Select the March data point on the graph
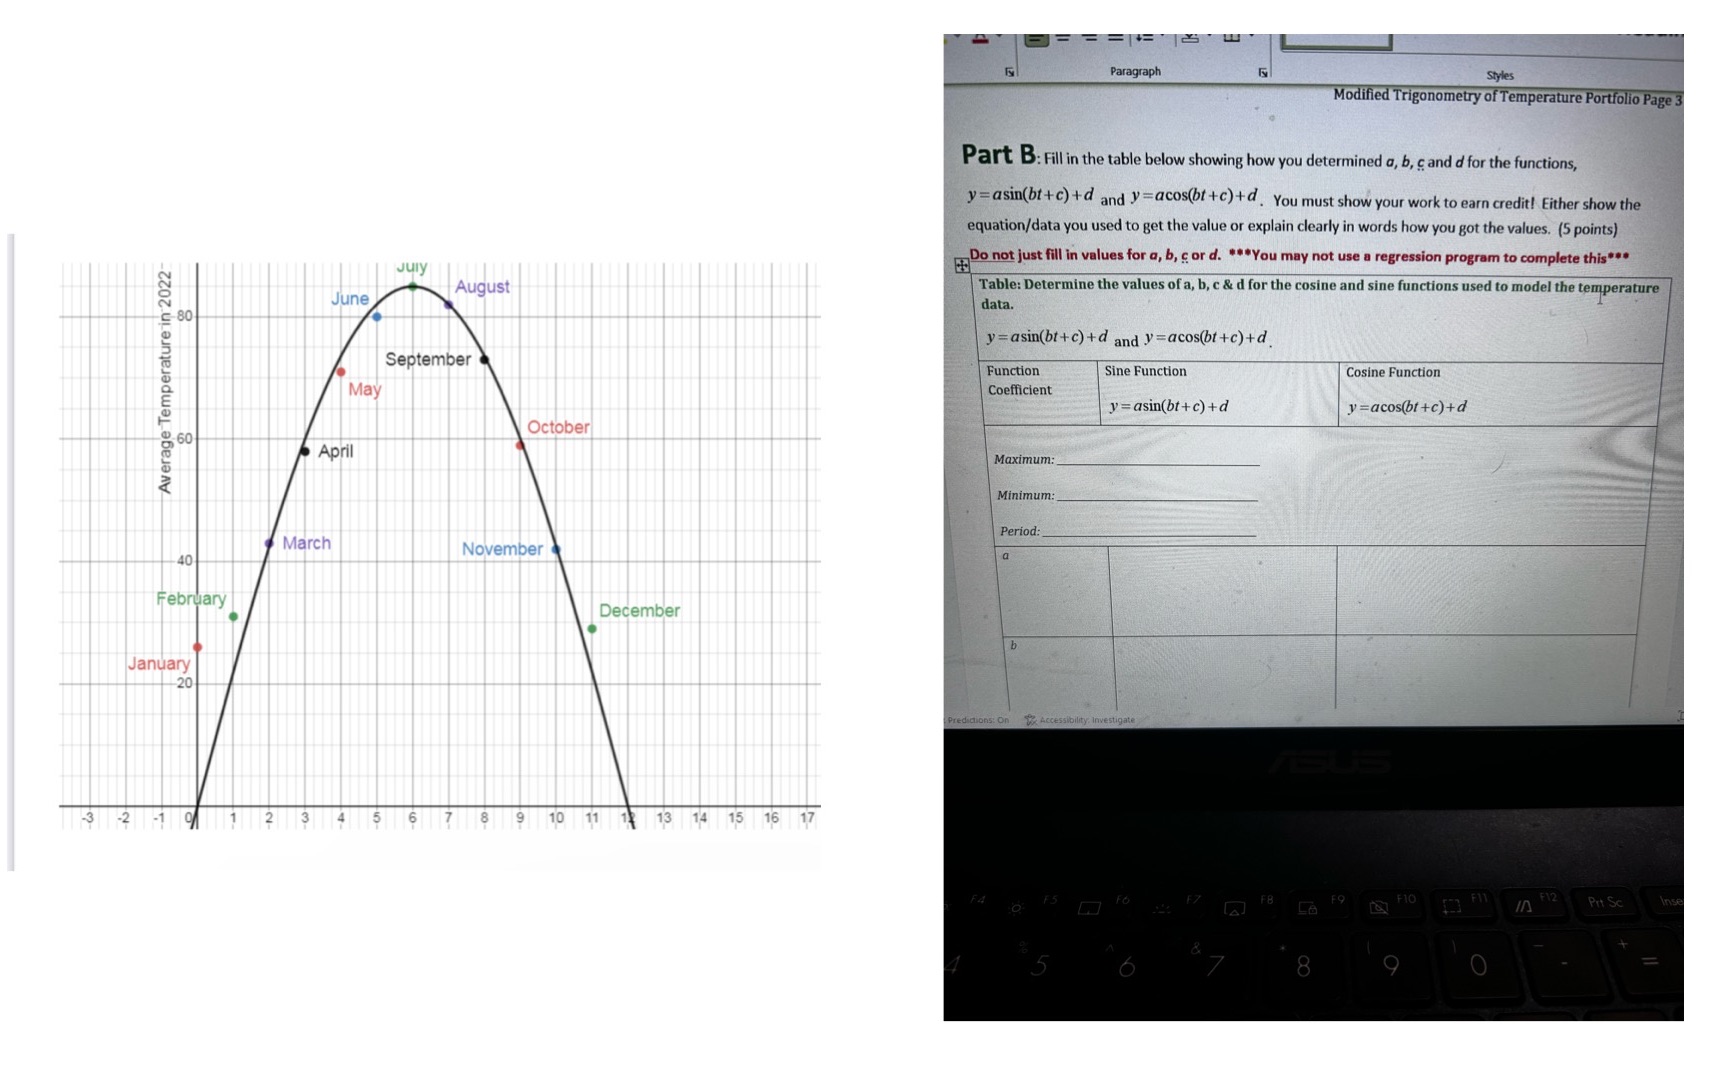Viewport: 1719px width, 1086px height. coord(269,544)
